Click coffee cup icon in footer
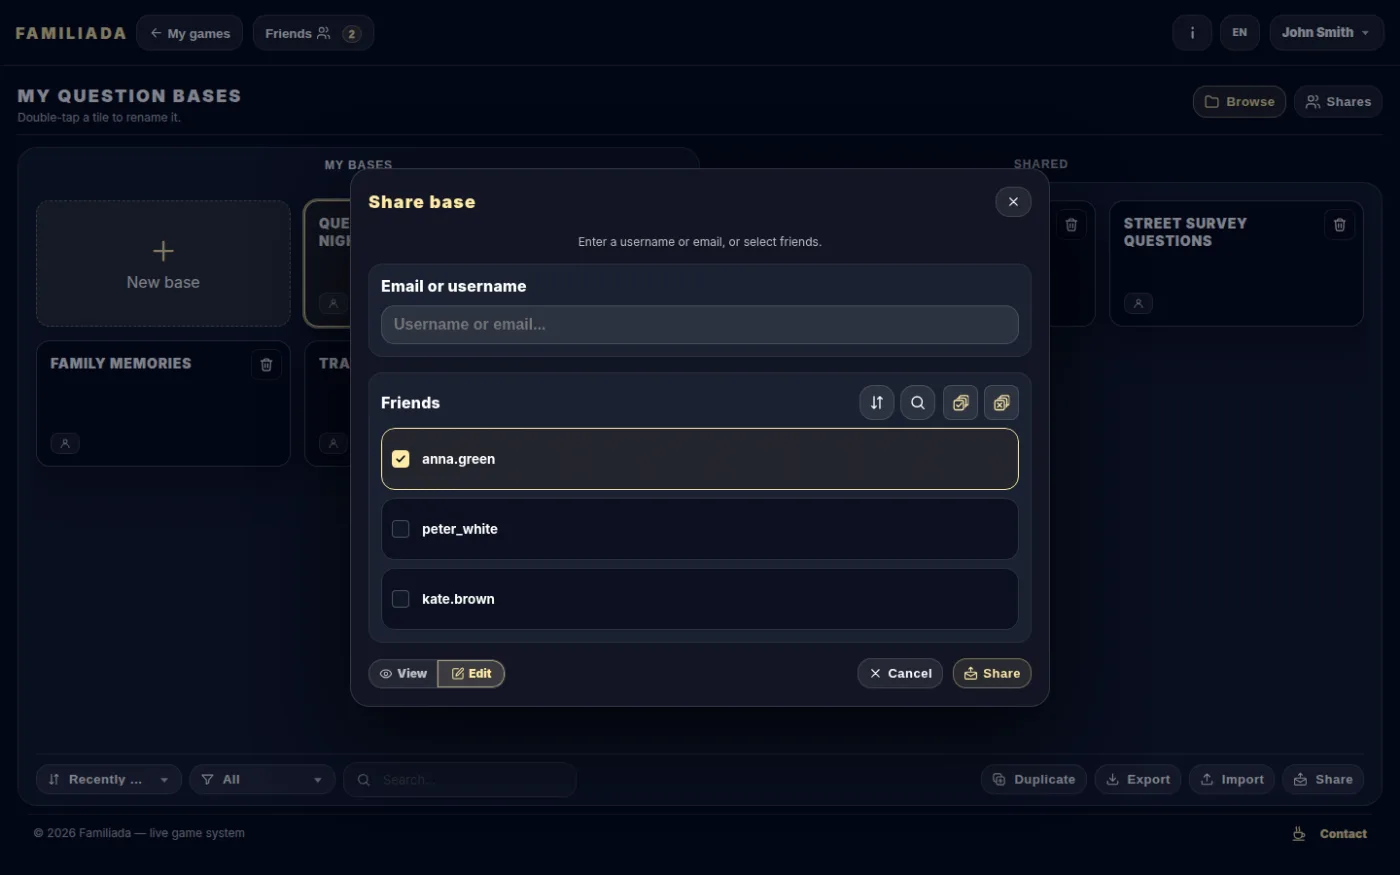 click(1299, 833)
